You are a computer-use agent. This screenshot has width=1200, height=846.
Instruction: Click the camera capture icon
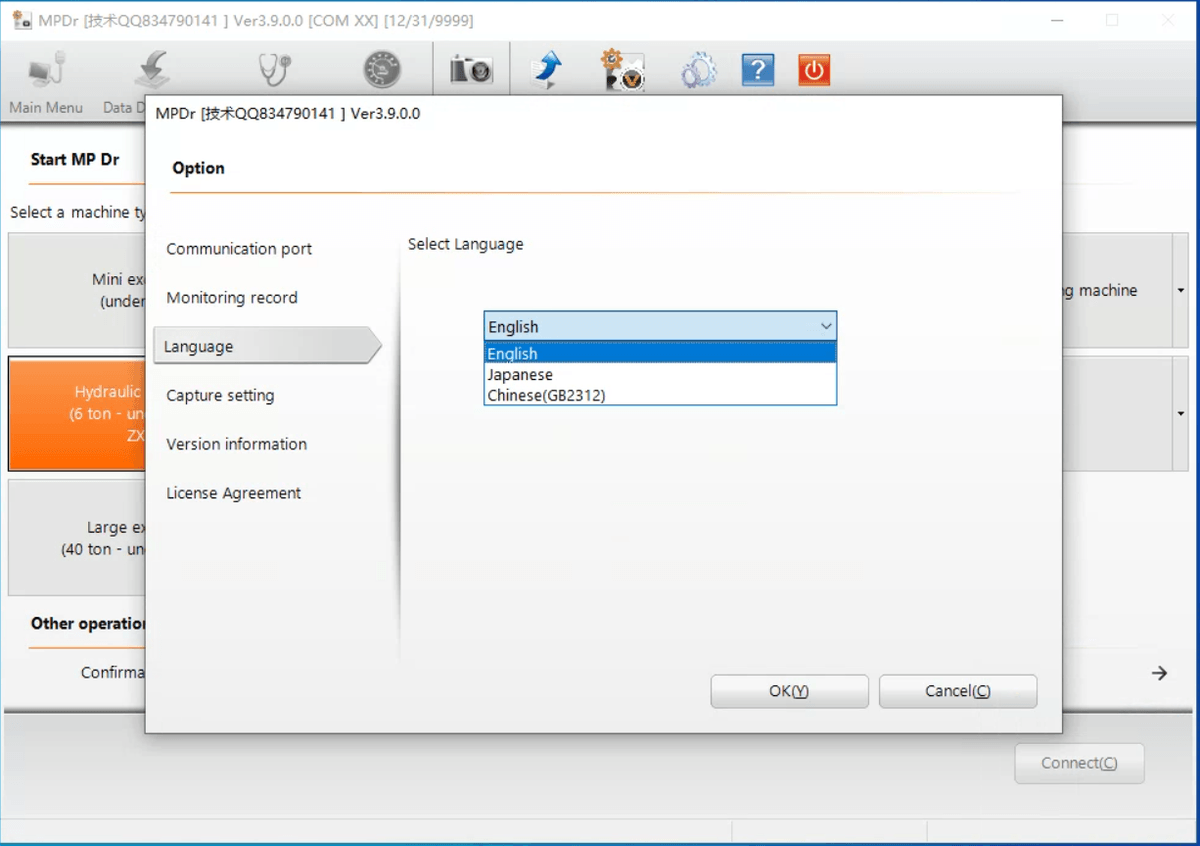(470, 70)
